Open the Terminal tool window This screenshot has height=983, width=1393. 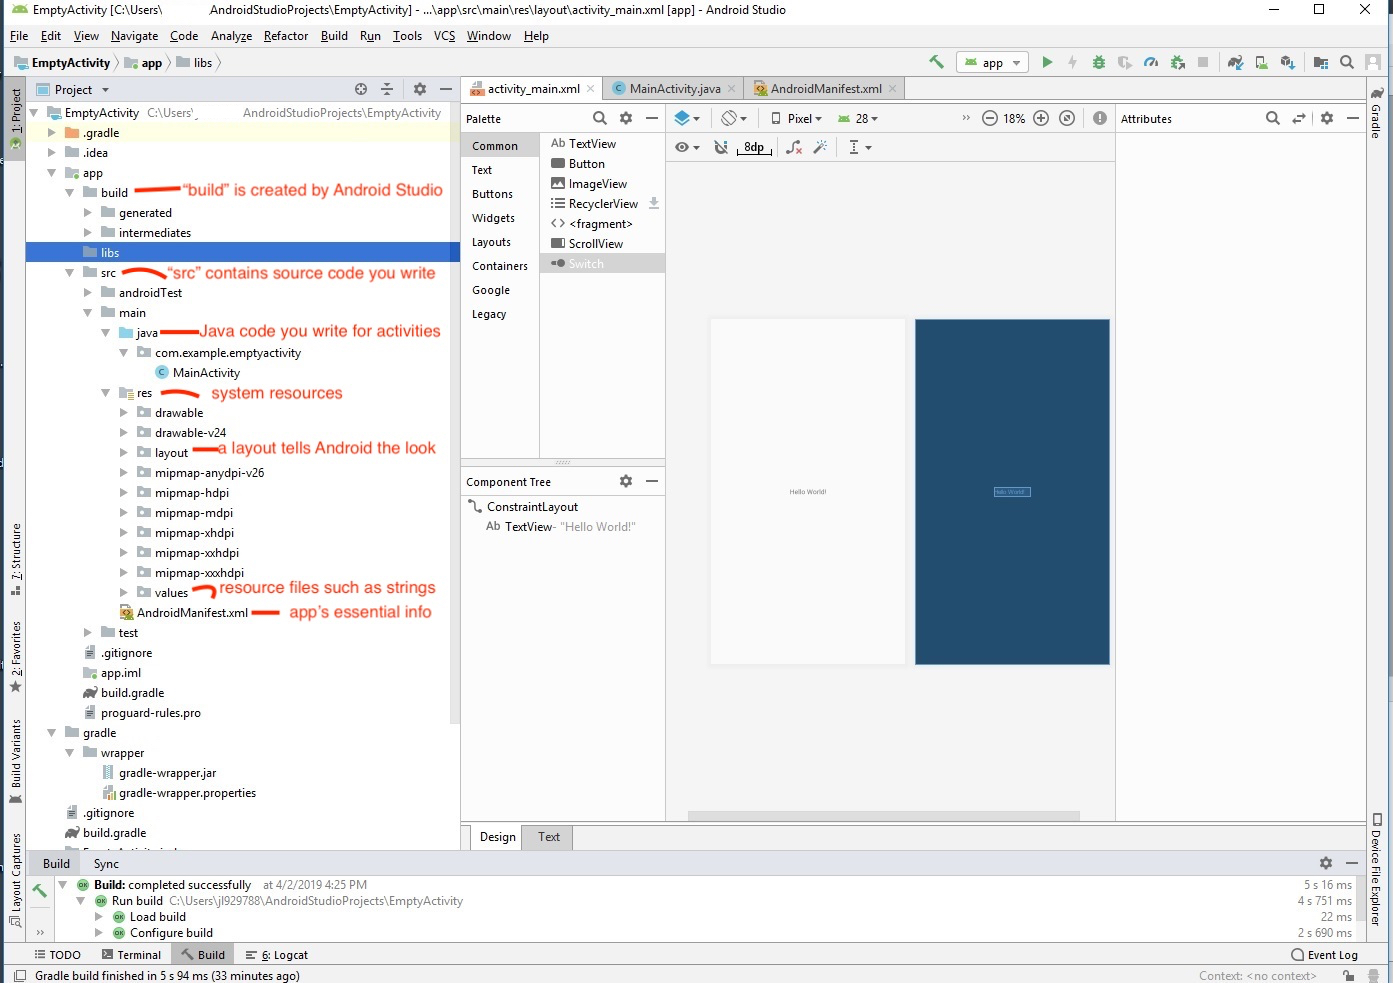131,955
